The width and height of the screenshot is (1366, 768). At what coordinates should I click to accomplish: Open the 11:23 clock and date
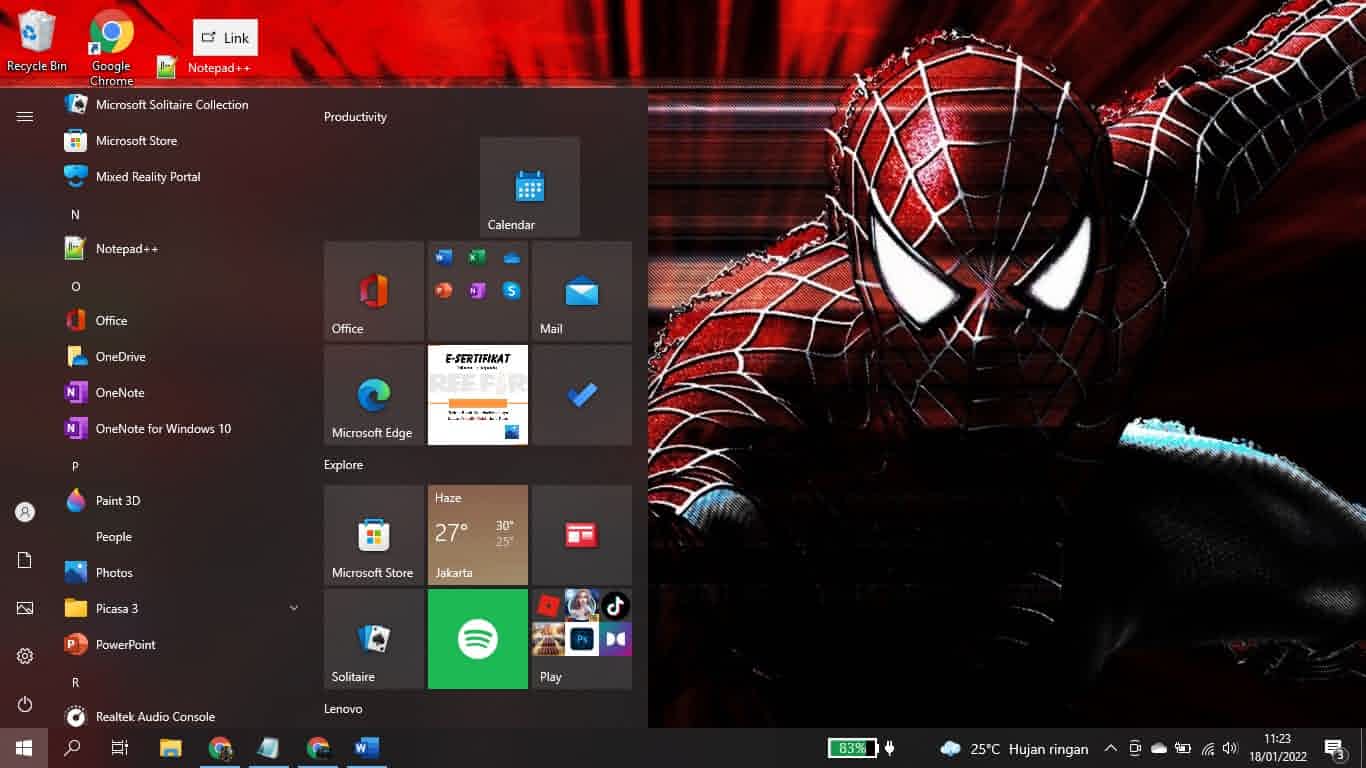click(x=1277, y=748)
